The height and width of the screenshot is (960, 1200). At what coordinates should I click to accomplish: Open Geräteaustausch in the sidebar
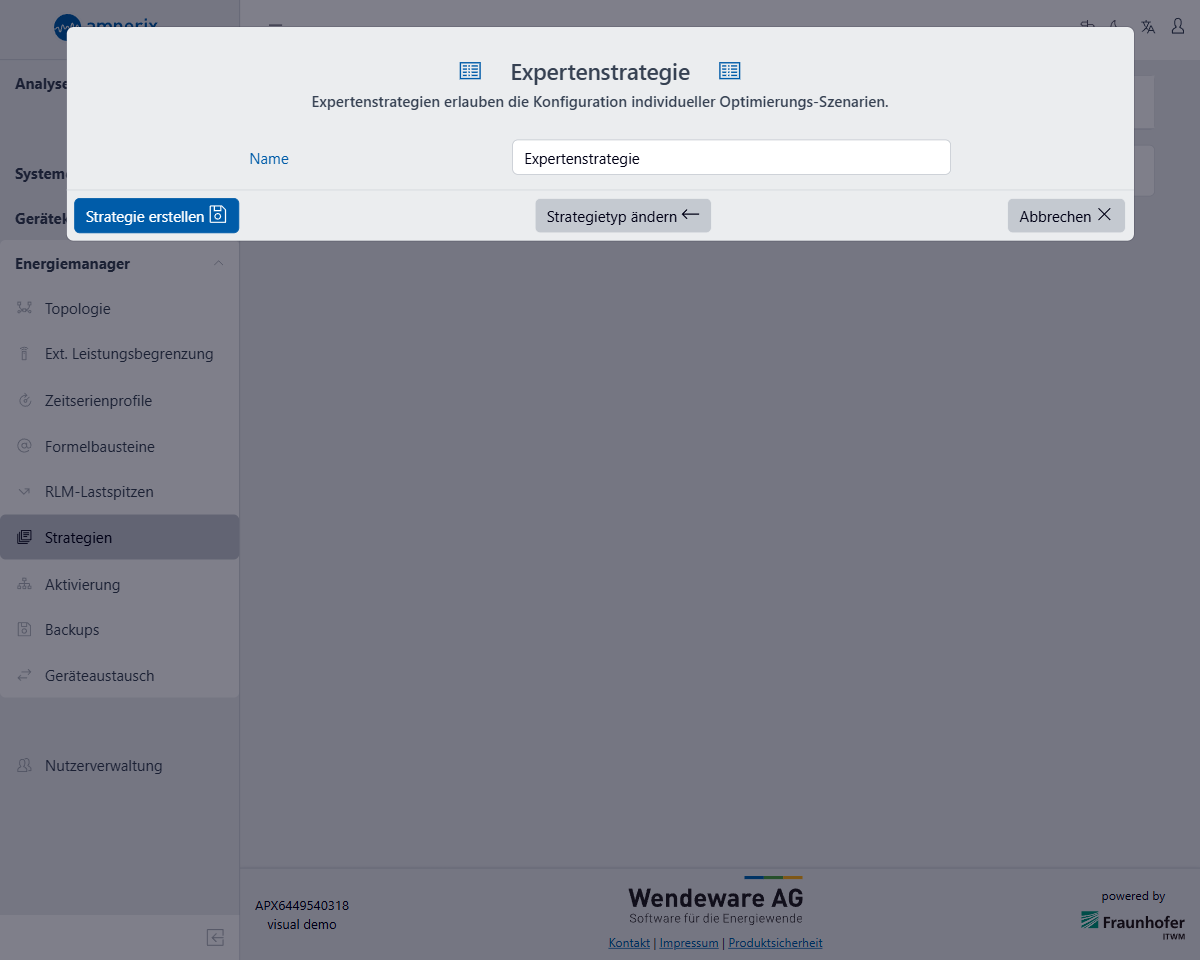(x=99, y=676)
